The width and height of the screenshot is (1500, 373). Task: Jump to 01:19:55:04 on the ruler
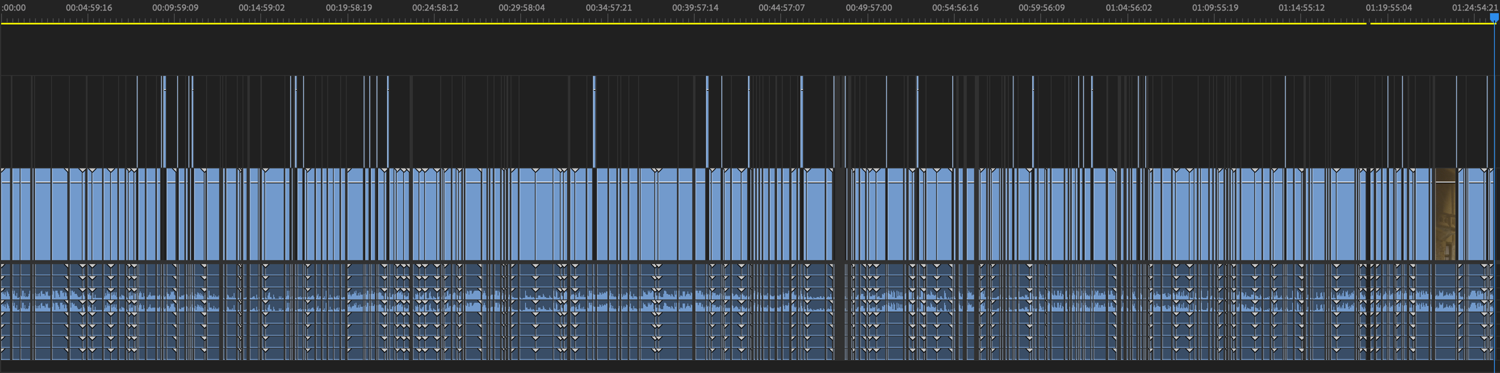(1389, 7)
